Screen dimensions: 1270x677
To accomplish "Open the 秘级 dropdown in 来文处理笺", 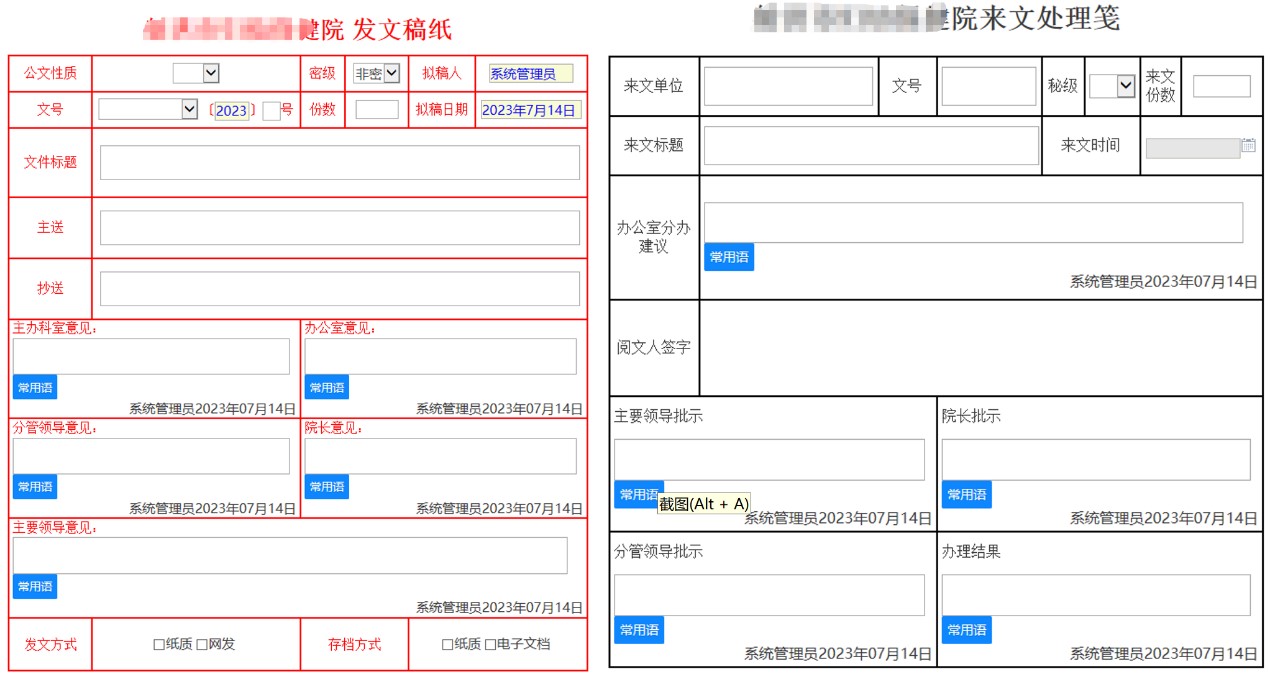I will click(x=1112, y=86).
